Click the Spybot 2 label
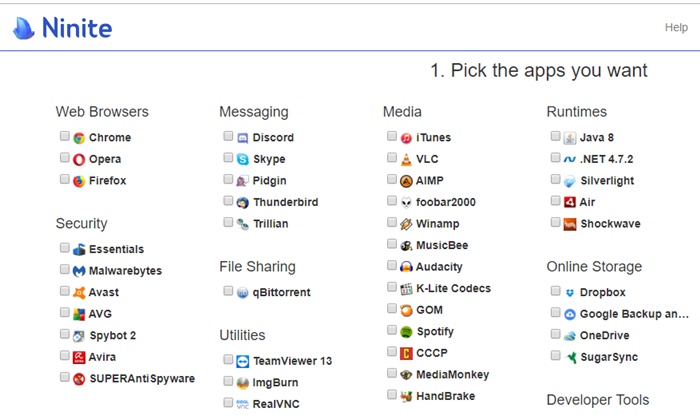The image size is (700, 415). pyautogui.click(x=113, y=336)
